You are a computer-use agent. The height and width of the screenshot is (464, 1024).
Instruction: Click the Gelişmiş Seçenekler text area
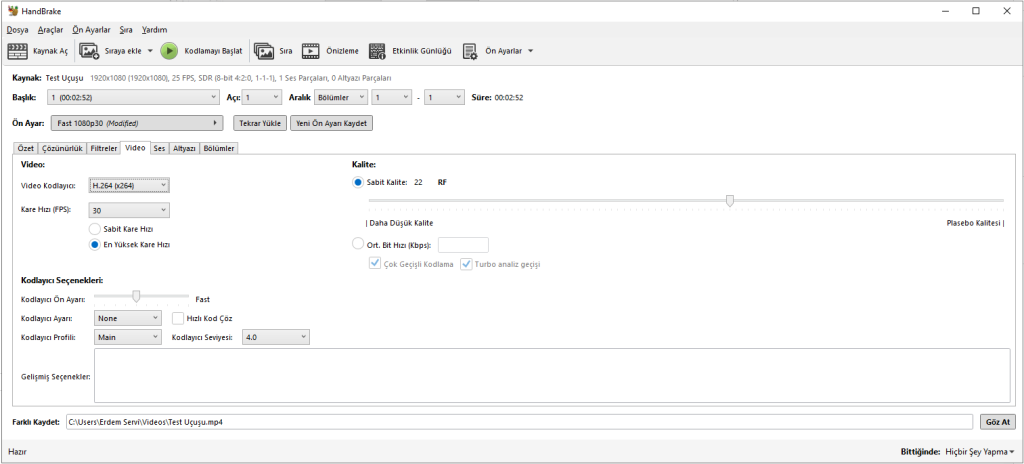(552, 376)
